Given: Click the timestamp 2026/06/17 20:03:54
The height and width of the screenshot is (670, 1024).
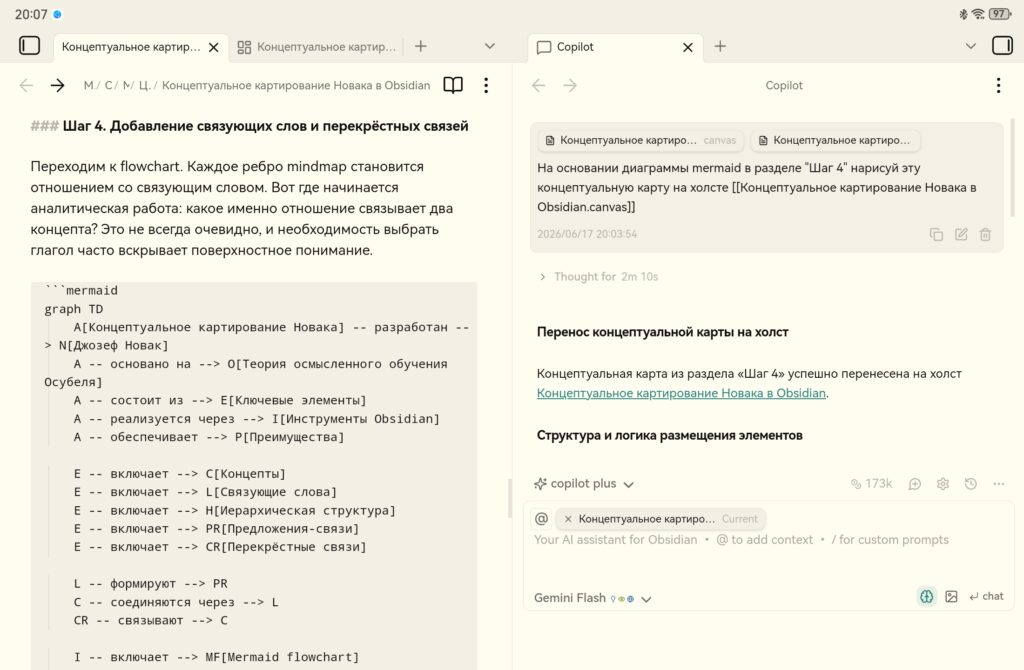Looking at the screenshot, I should (586, 234).
